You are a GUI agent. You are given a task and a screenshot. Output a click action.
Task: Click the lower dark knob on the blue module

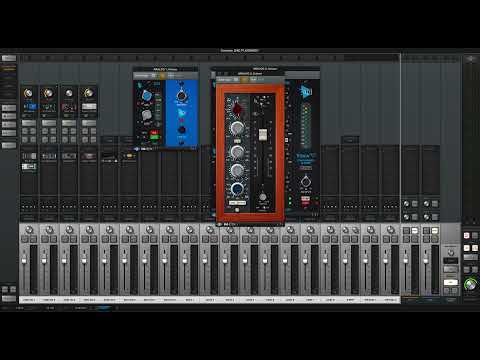click(181, 130)
